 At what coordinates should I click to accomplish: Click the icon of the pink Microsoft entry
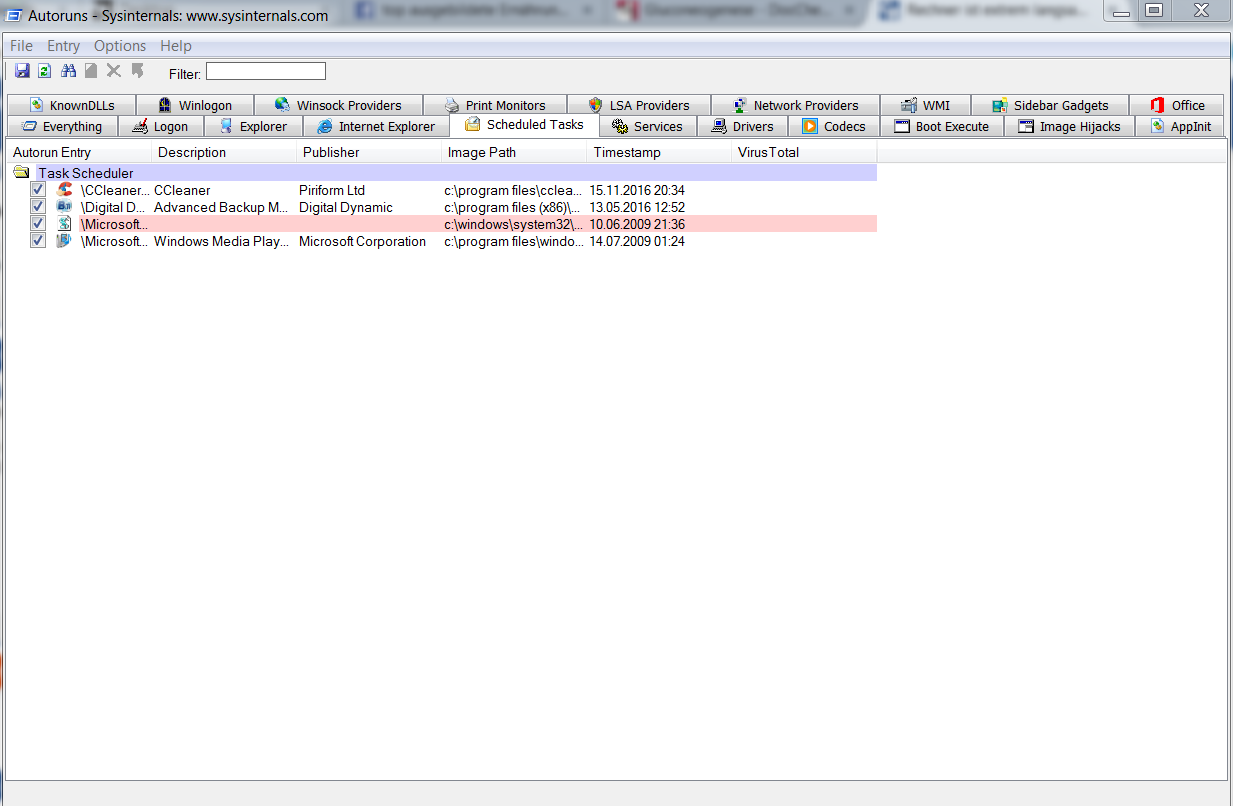(64, 224)
